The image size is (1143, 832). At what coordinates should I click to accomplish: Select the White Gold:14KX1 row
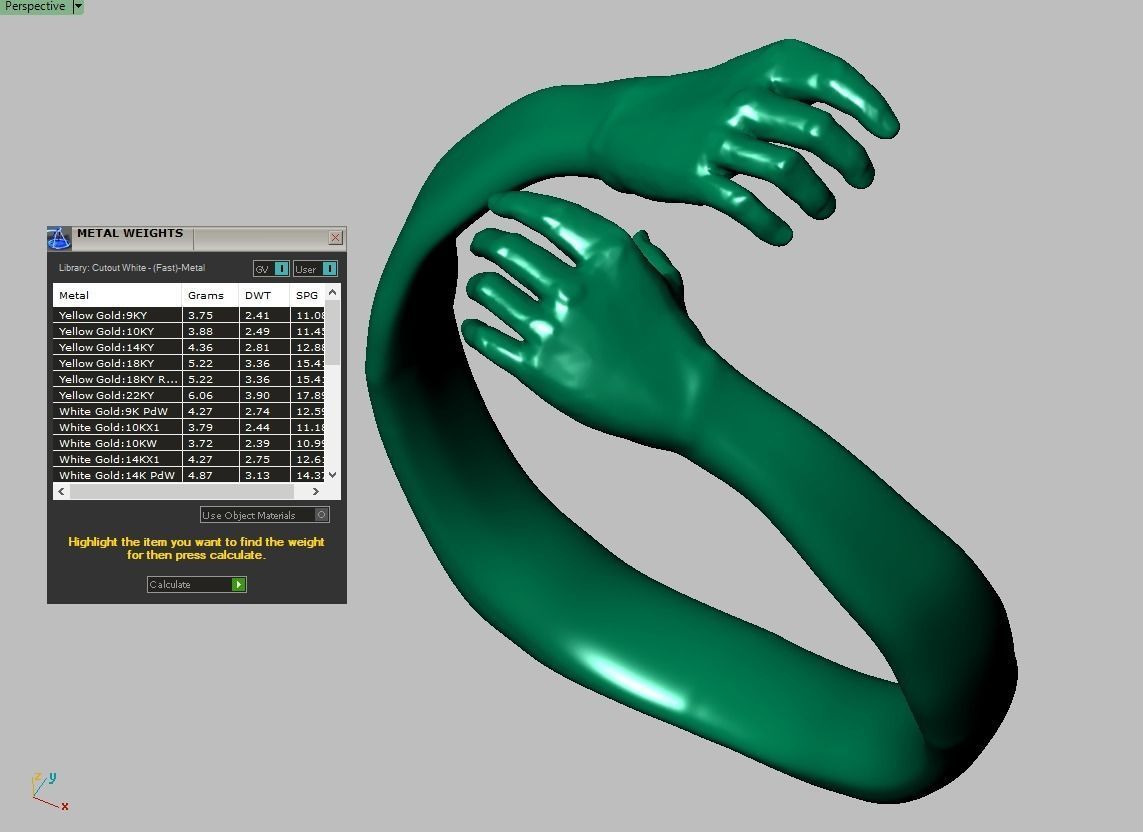coord(188,459)
